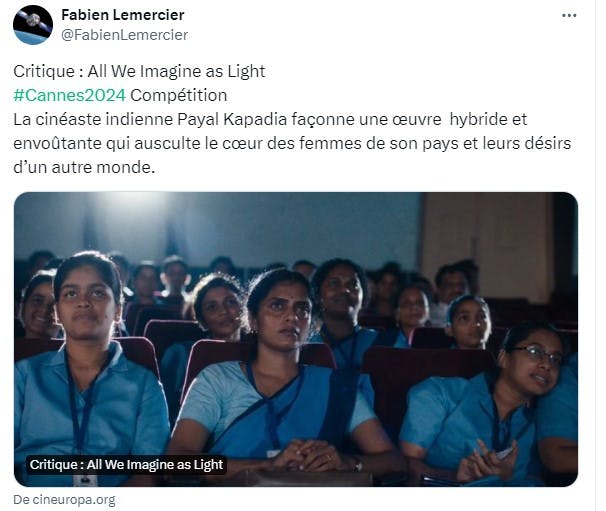
Task: Click the woman with a lanyard at image left
Action: (87, 367)
